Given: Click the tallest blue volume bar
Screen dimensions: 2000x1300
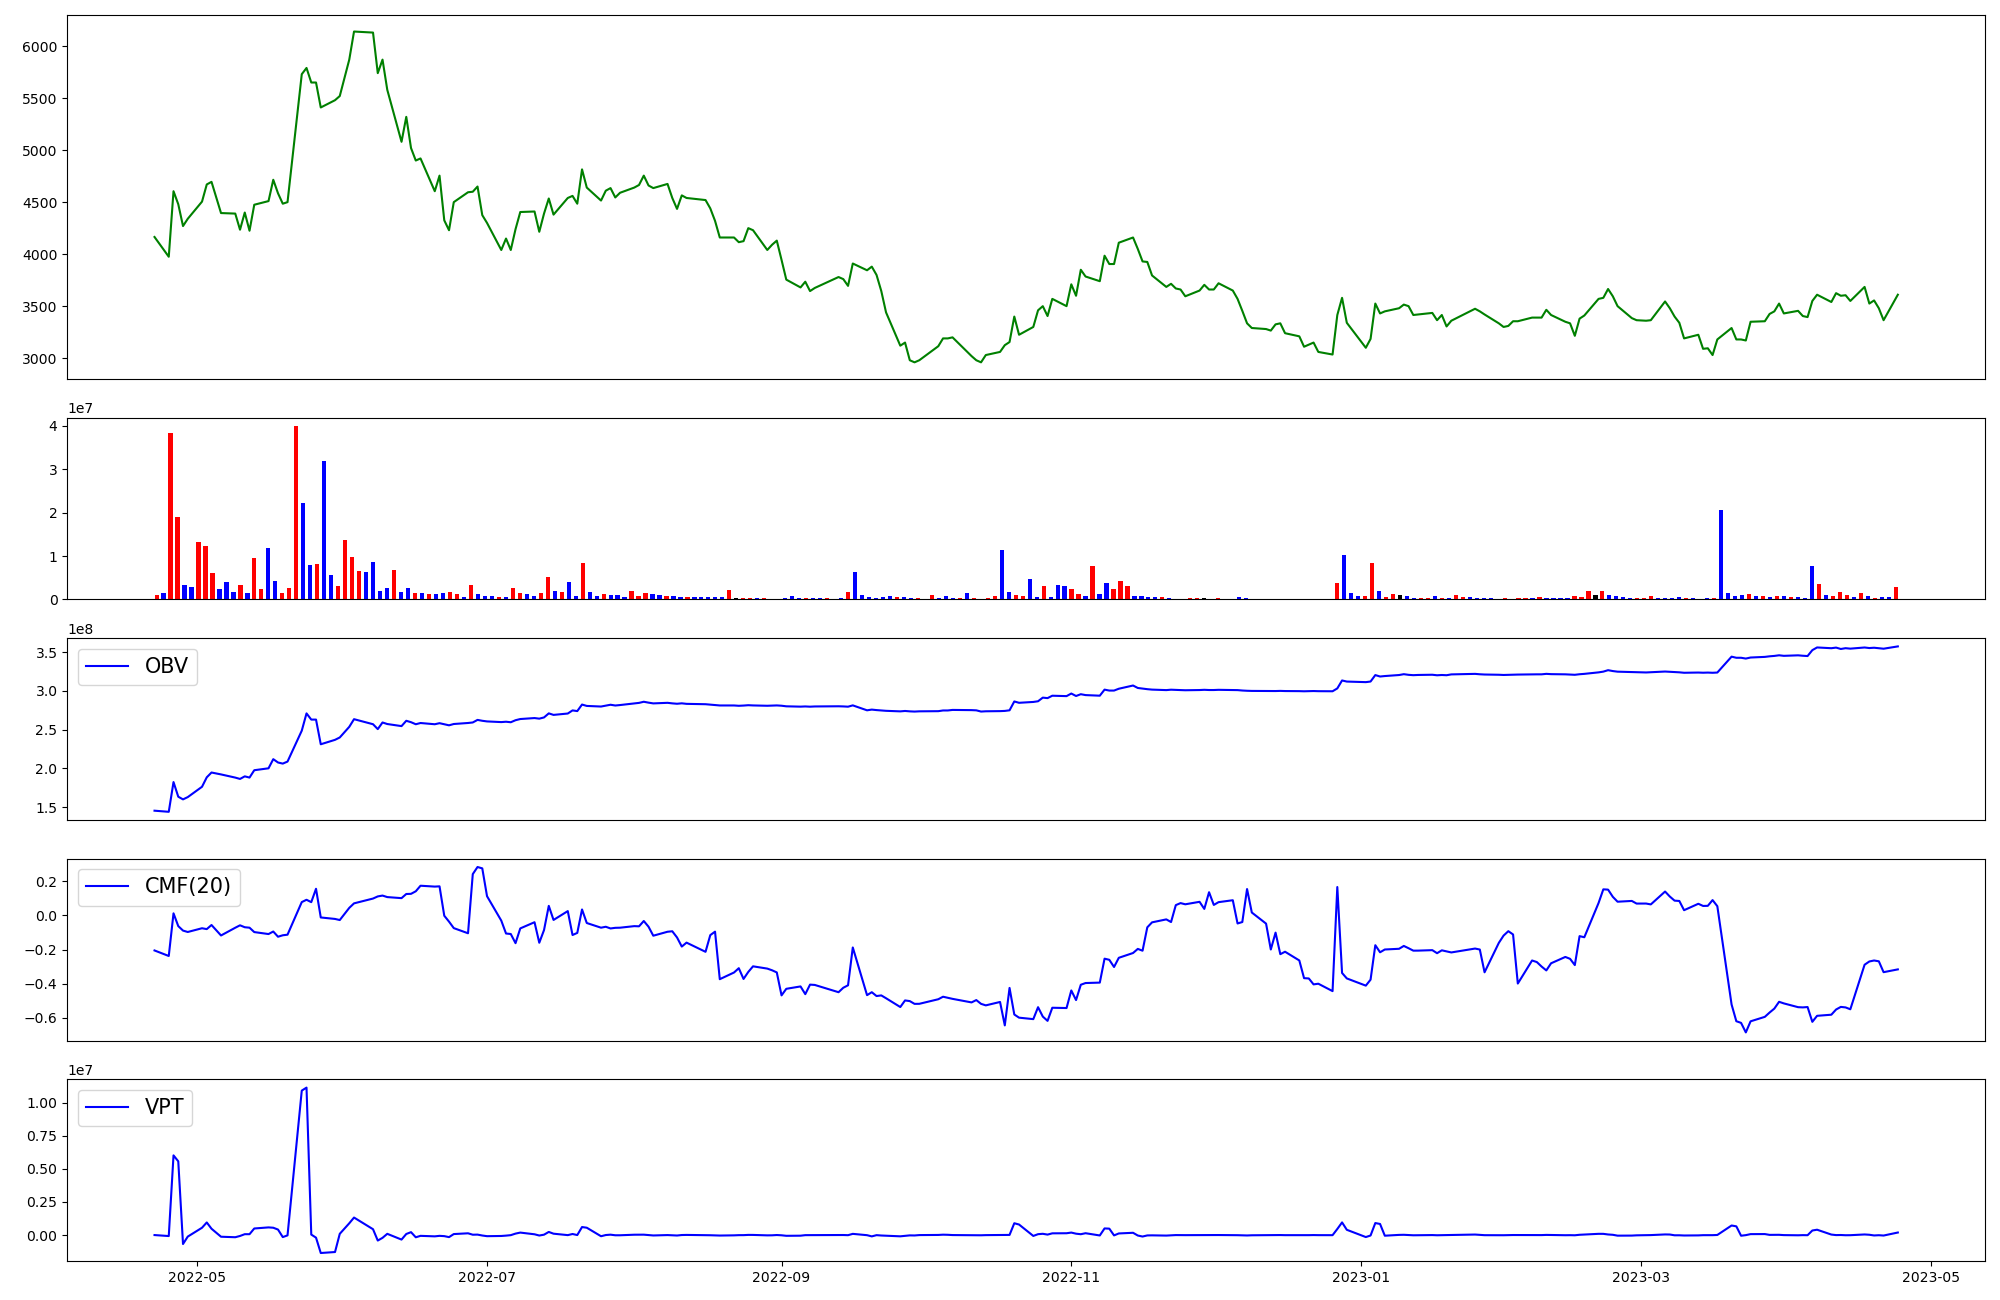Looking at the screenshot, I should tap(324, 530).
